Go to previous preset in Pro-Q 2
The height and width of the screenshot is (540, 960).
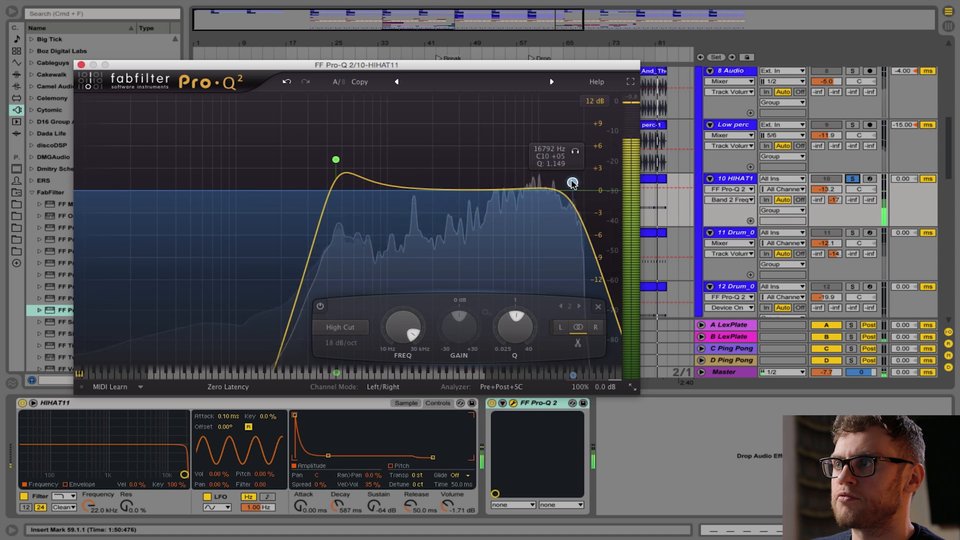coord(396,81)
